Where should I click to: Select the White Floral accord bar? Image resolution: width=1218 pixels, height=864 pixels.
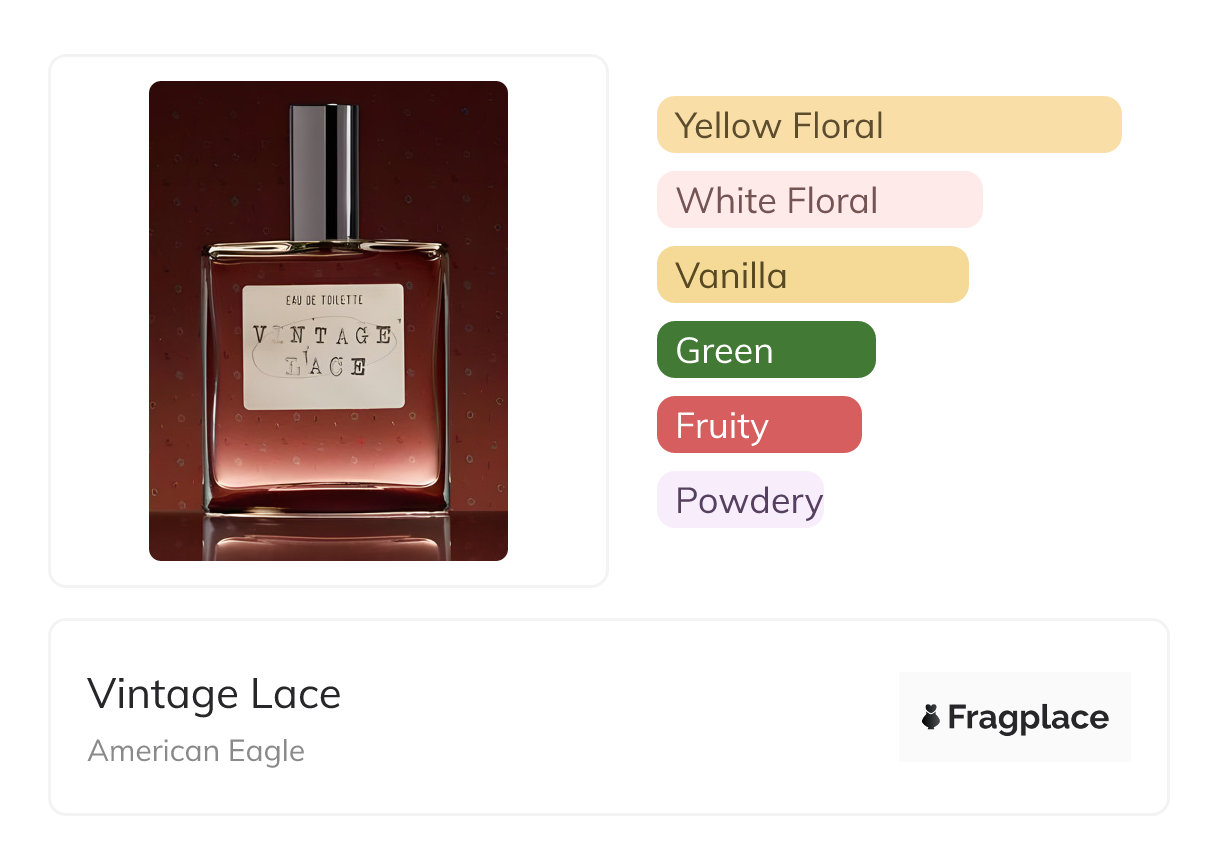pyautogui.click(x=820, y=200)
